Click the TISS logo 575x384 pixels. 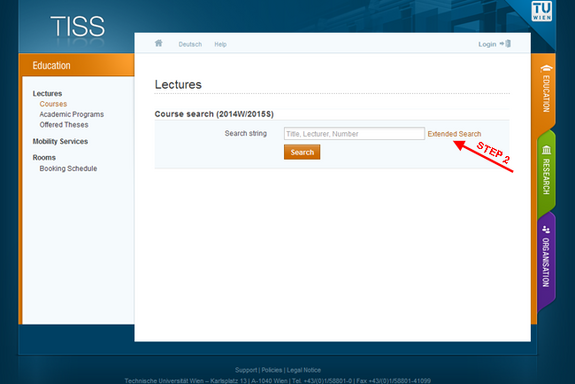coord(78,26)
